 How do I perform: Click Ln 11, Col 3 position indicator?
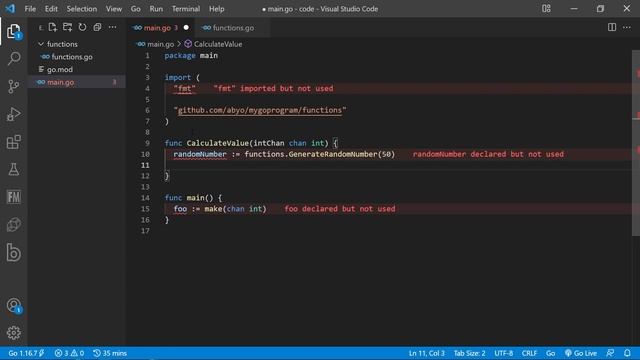427,353
